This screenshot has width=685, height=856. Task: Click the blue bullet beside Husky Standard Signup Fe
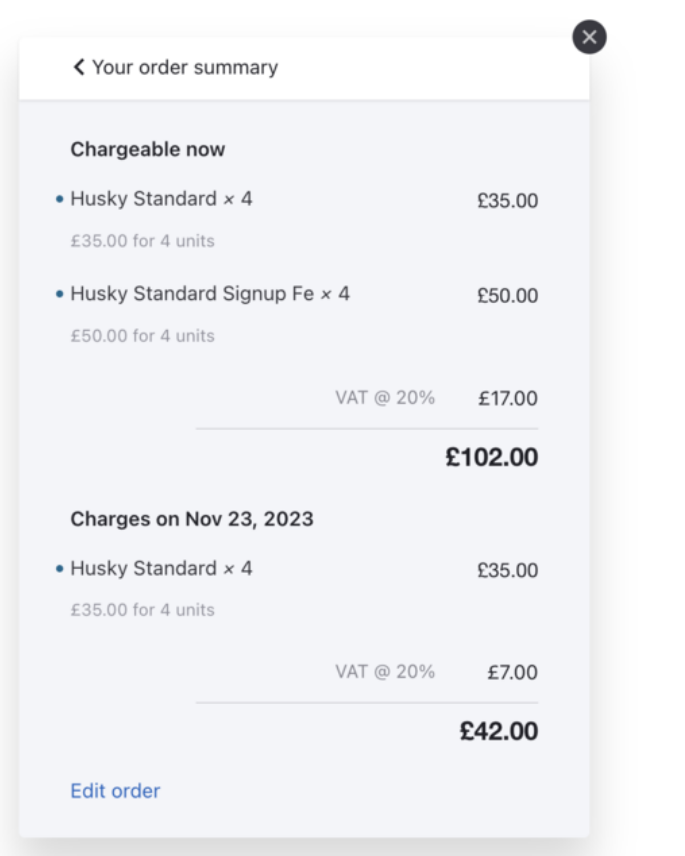pyautogui.click(x=60, y=294)
